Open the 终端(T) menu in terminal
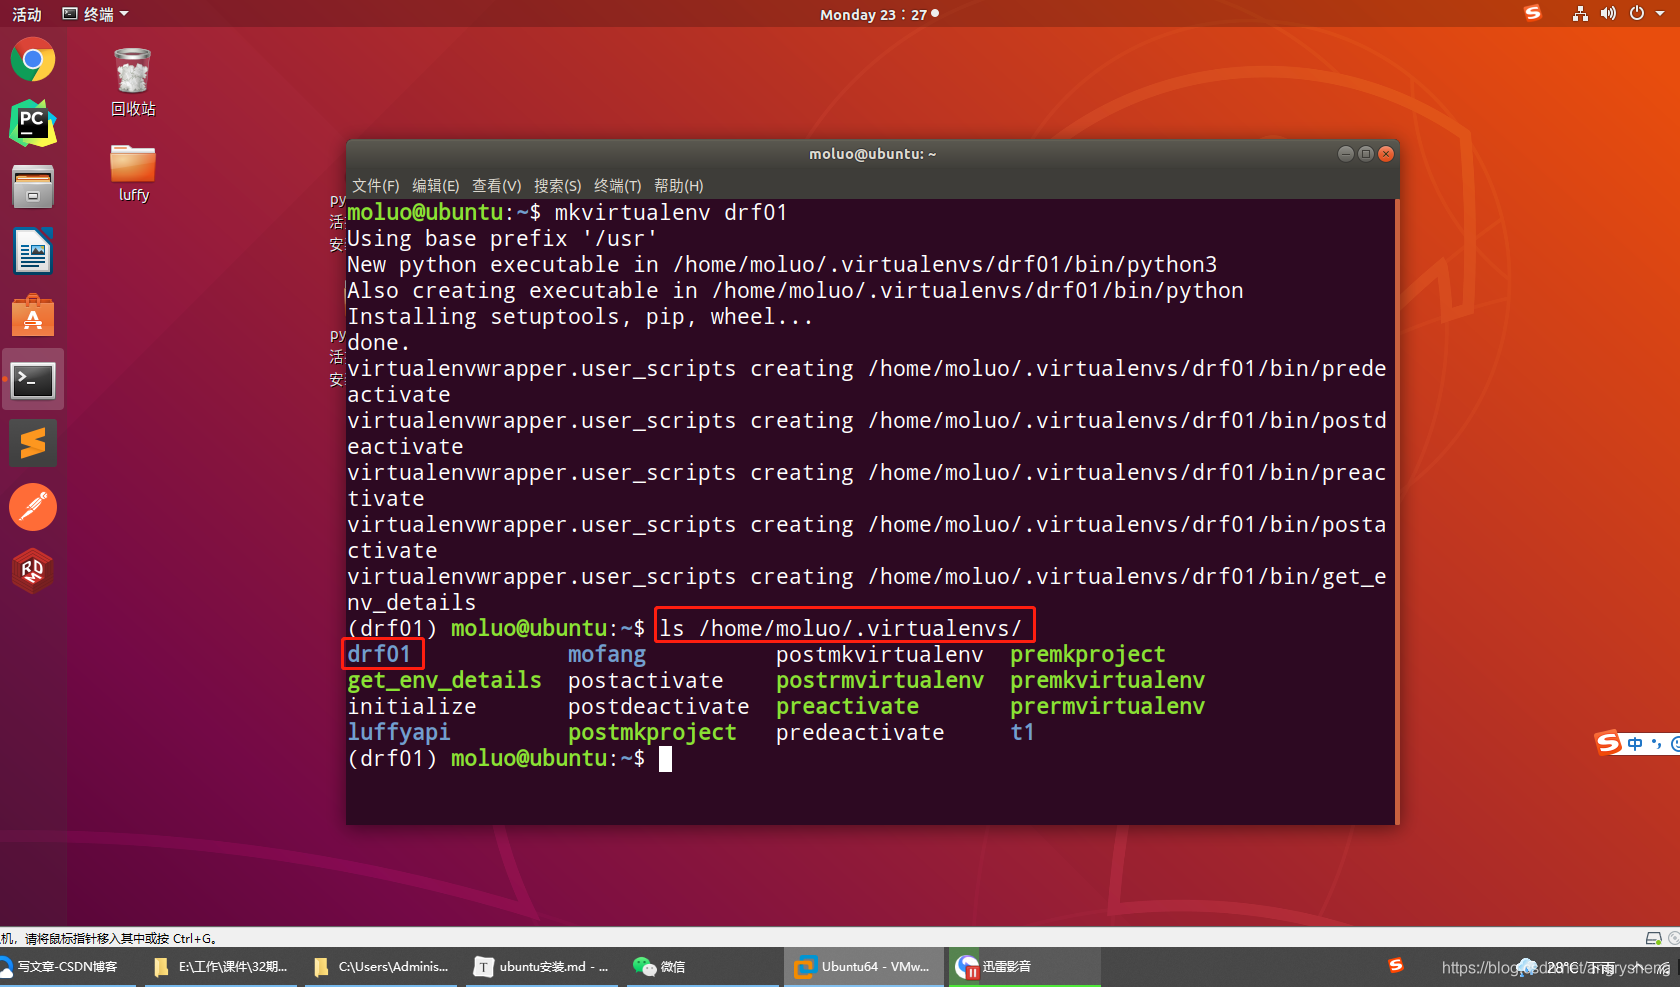 tap(618, 186)
